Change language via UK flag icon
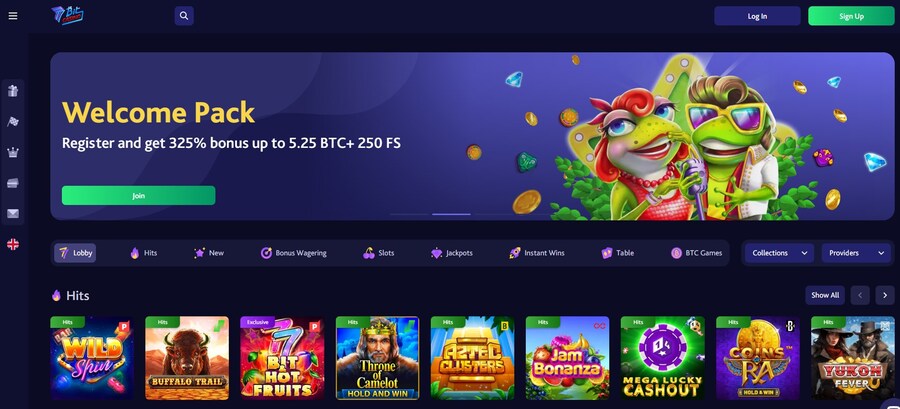The height and width of the screenshot is (409, 900). (x=13, y=244)
